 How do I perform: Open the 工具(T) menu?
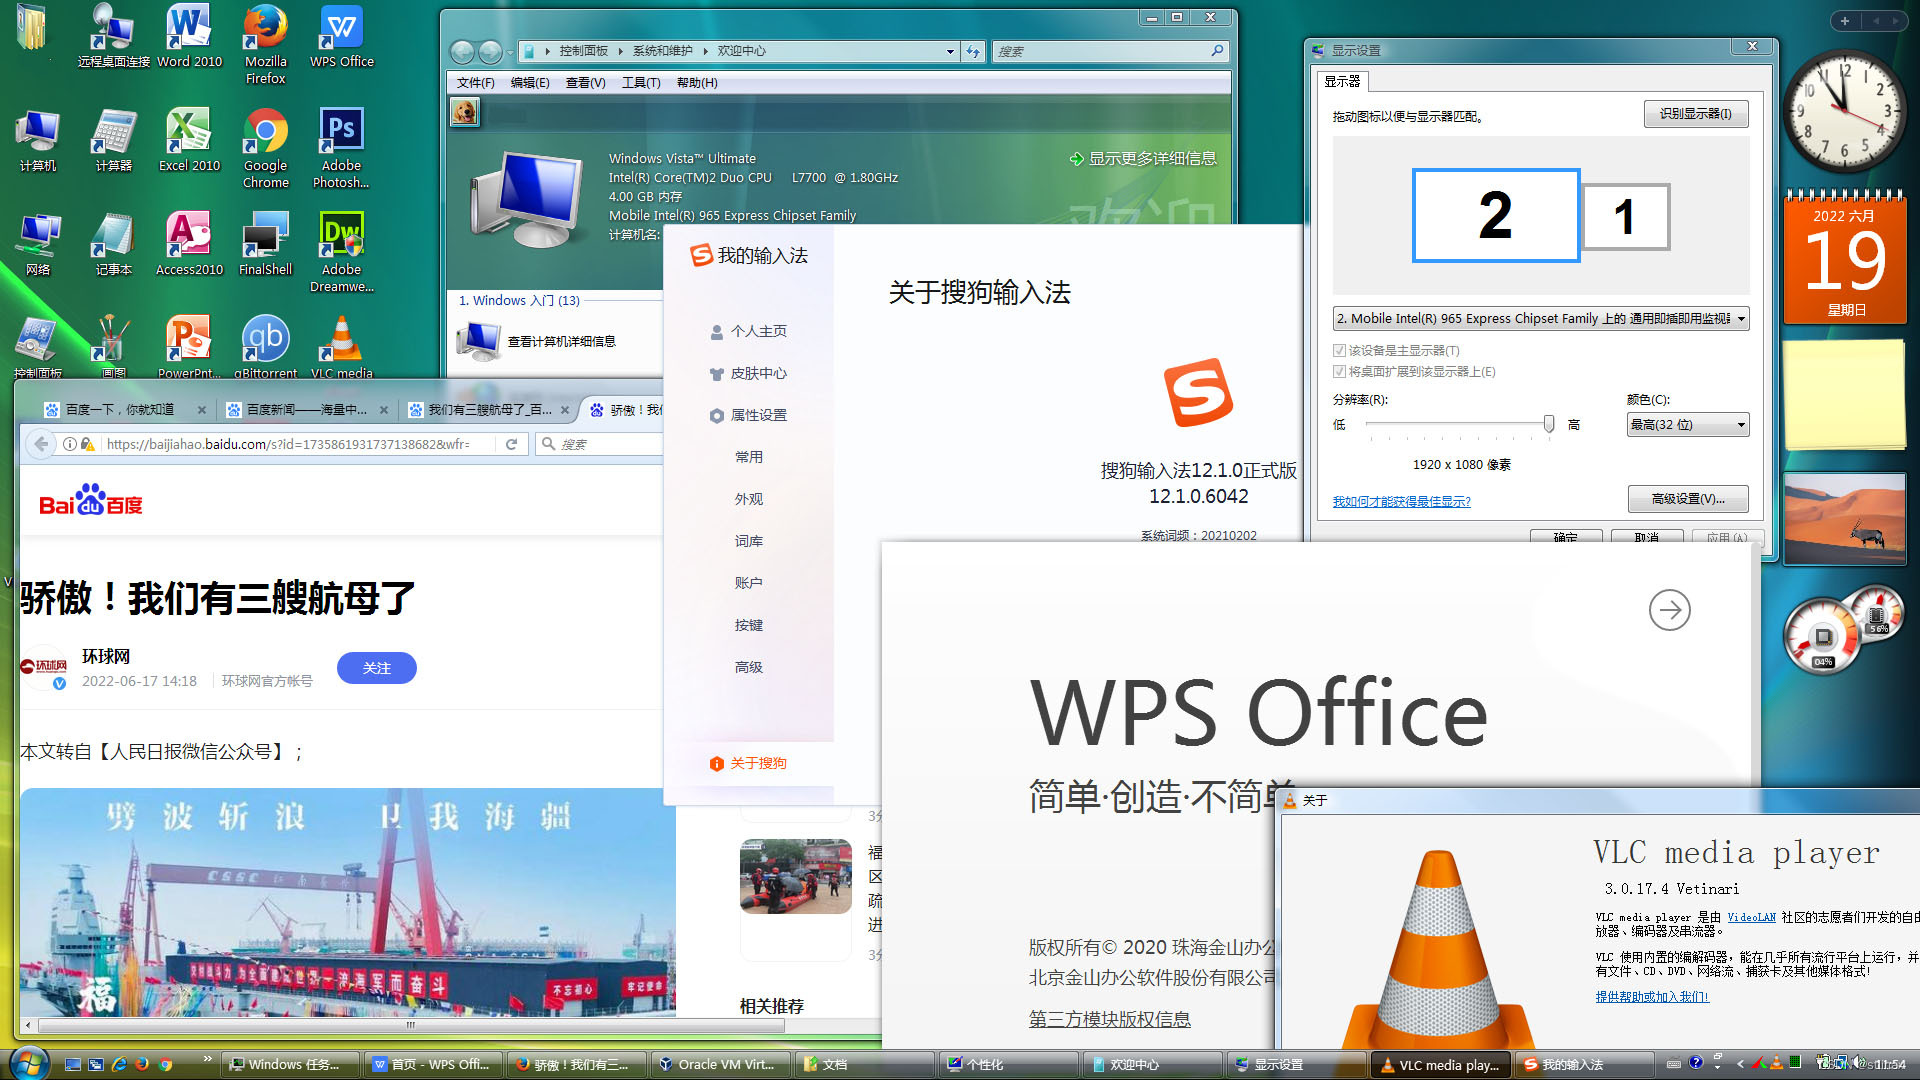click(x=640, y=83)
